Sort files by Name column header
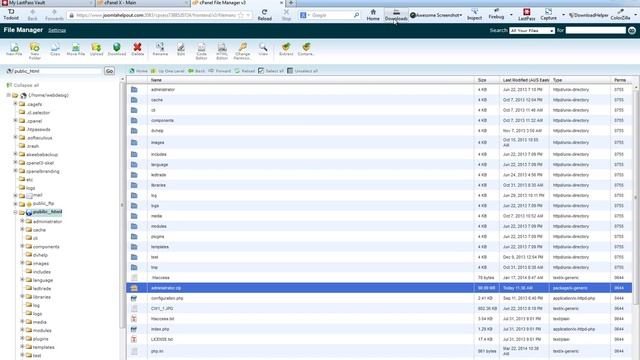The height and width of the screenshot is (360, 640). pyautogui.click(x=156, y=80)
